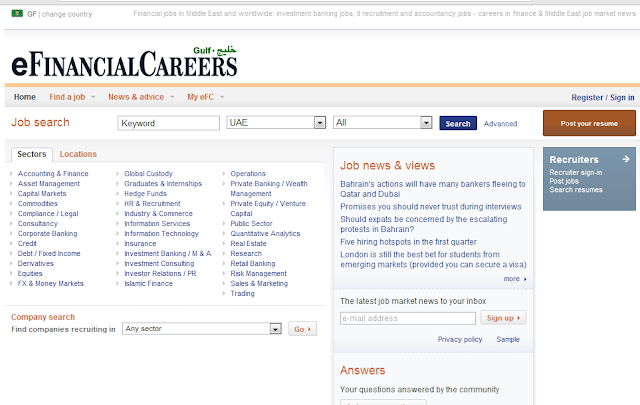640x405 pixels.
Task: Switch to the Locations tab
Action: click(78, 154)
